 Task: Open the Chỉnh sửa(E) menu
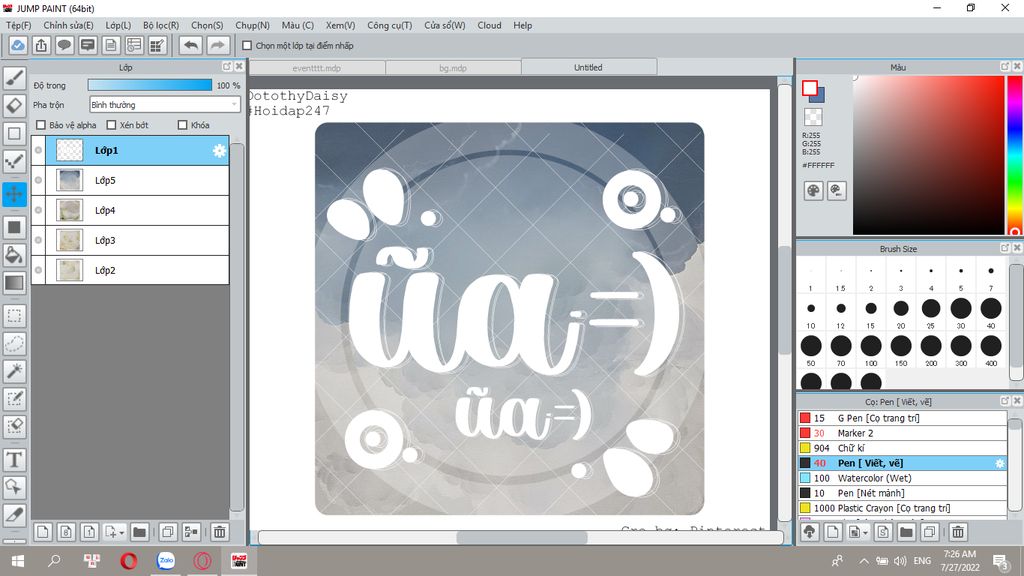tap(69, 25)
